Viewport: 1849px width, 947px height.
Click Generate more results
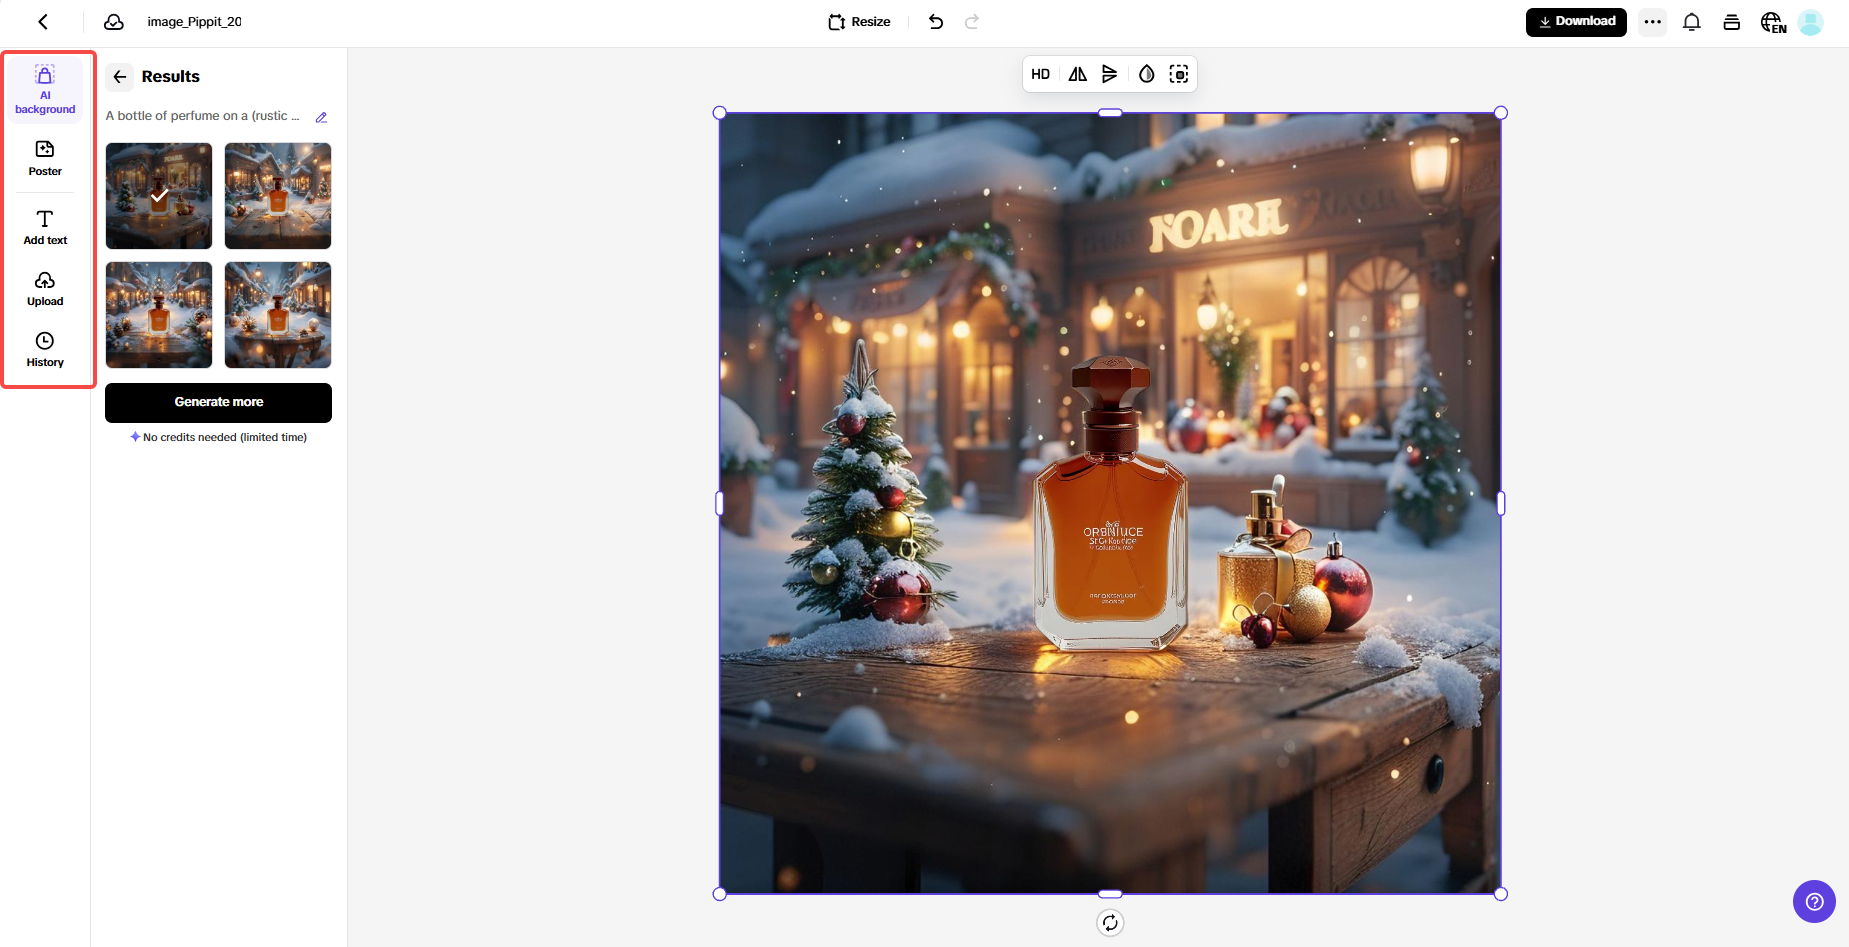[218, 402]
